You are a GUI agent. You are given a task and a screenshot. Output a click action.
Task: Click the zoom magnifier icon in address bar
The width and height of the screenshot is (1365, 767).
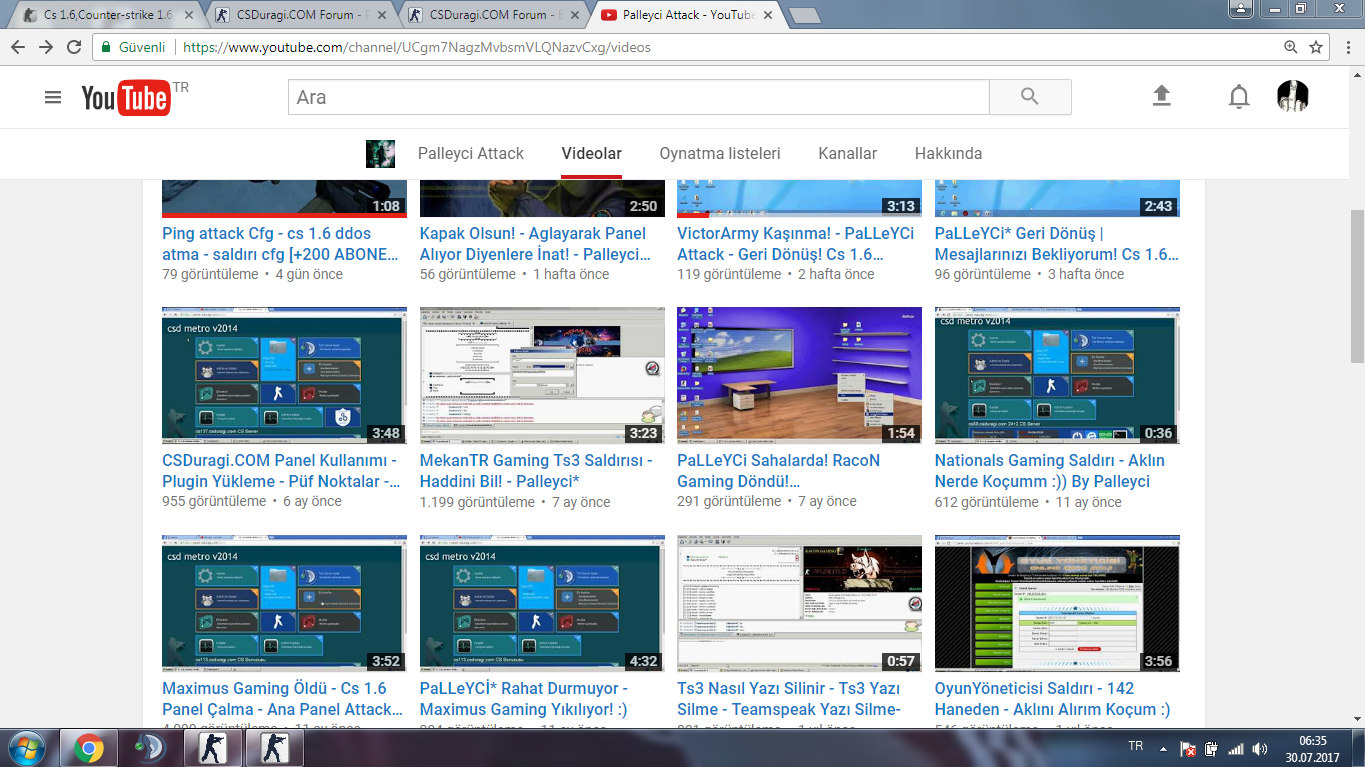[x=1291, y=47]
